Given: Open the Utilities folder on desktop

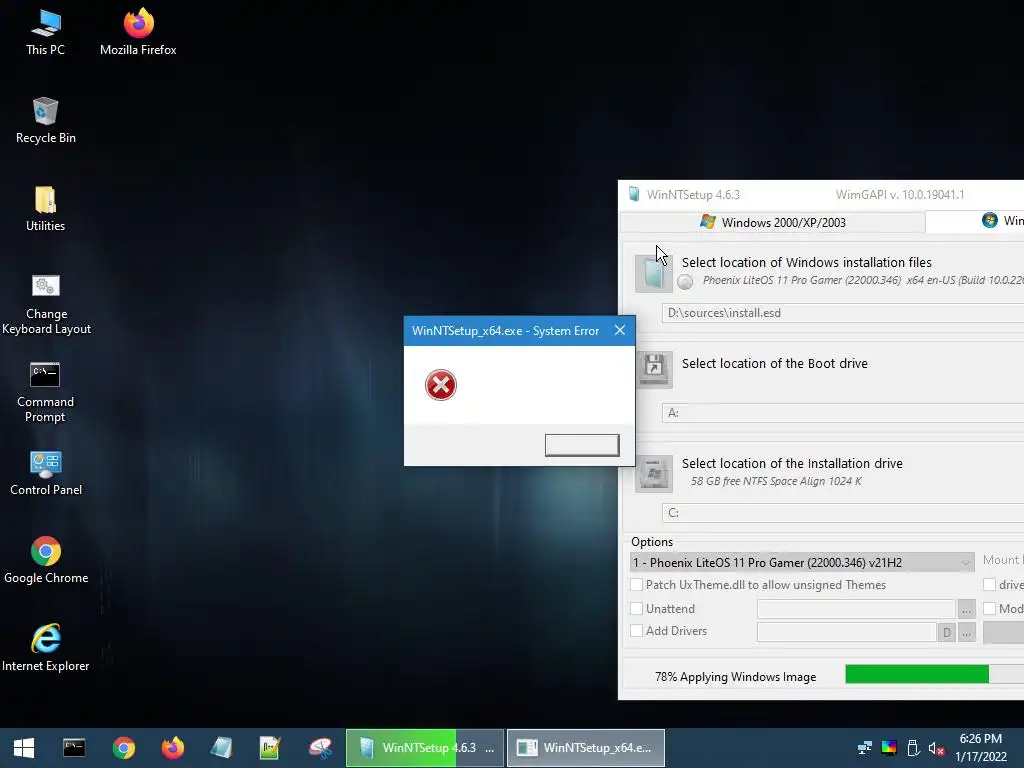Looking at the screenshot, I should coord(45,209).
